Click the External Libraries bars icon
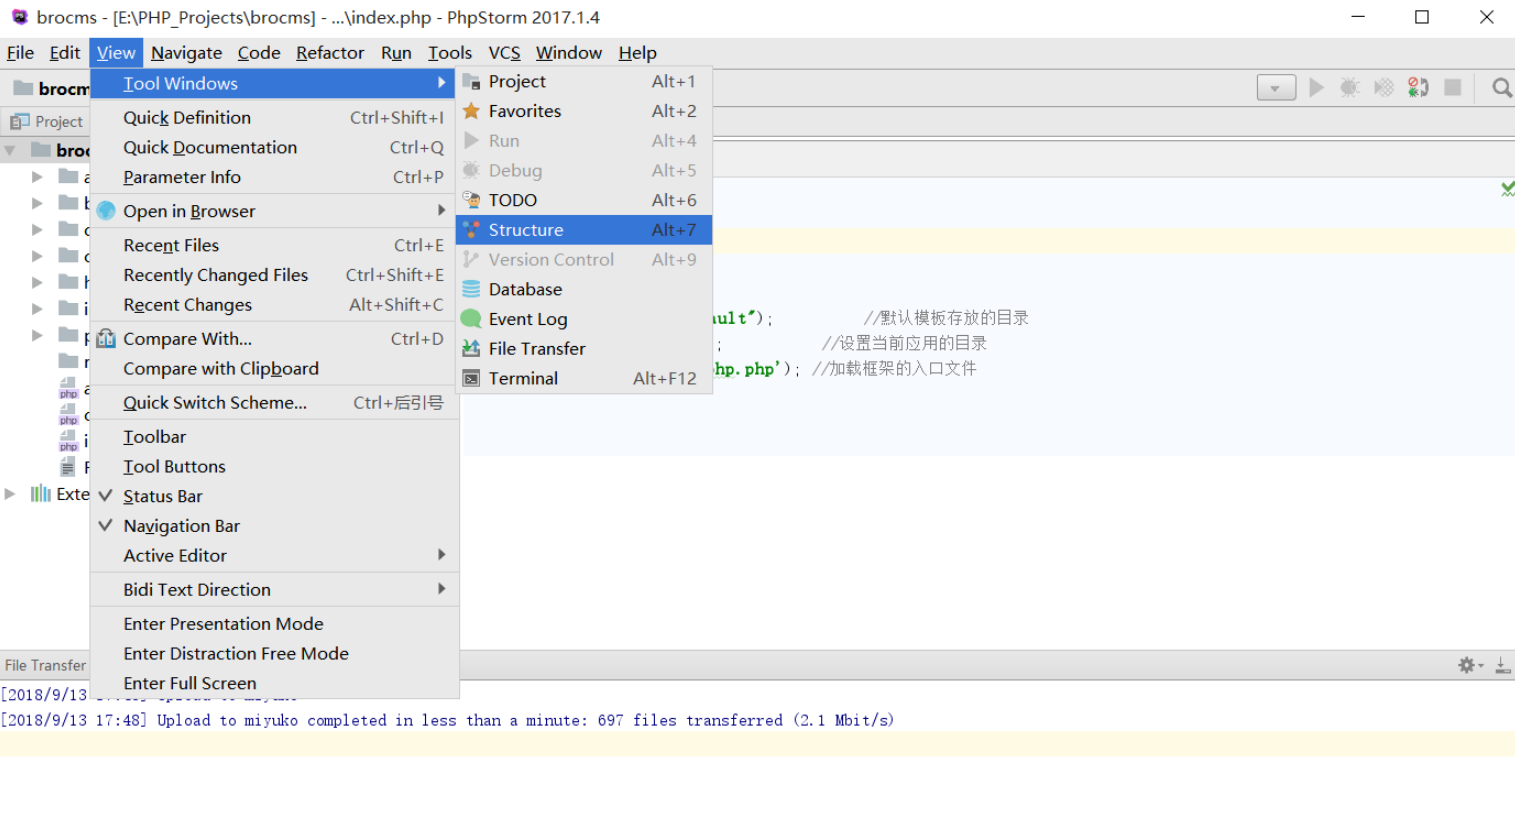 click(x=40, y=493)
